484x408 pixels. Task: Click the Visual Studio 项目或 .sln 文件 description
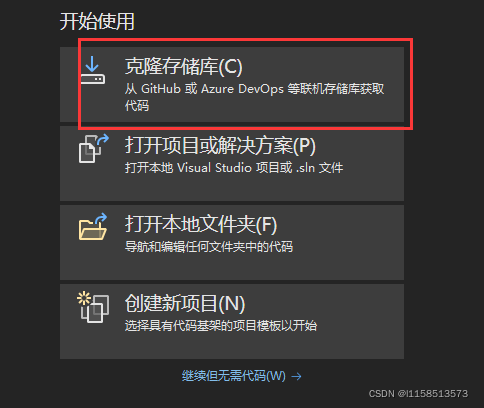point(234,168)
